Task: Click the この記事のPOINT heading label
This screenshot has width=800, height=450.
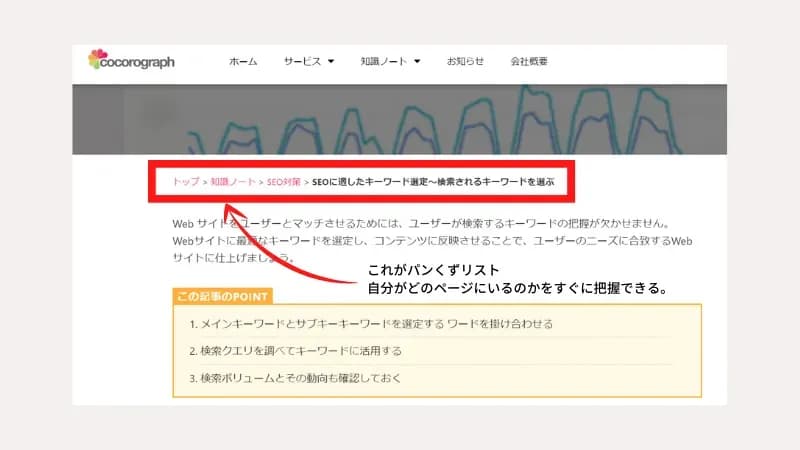Action: [222, 296]
